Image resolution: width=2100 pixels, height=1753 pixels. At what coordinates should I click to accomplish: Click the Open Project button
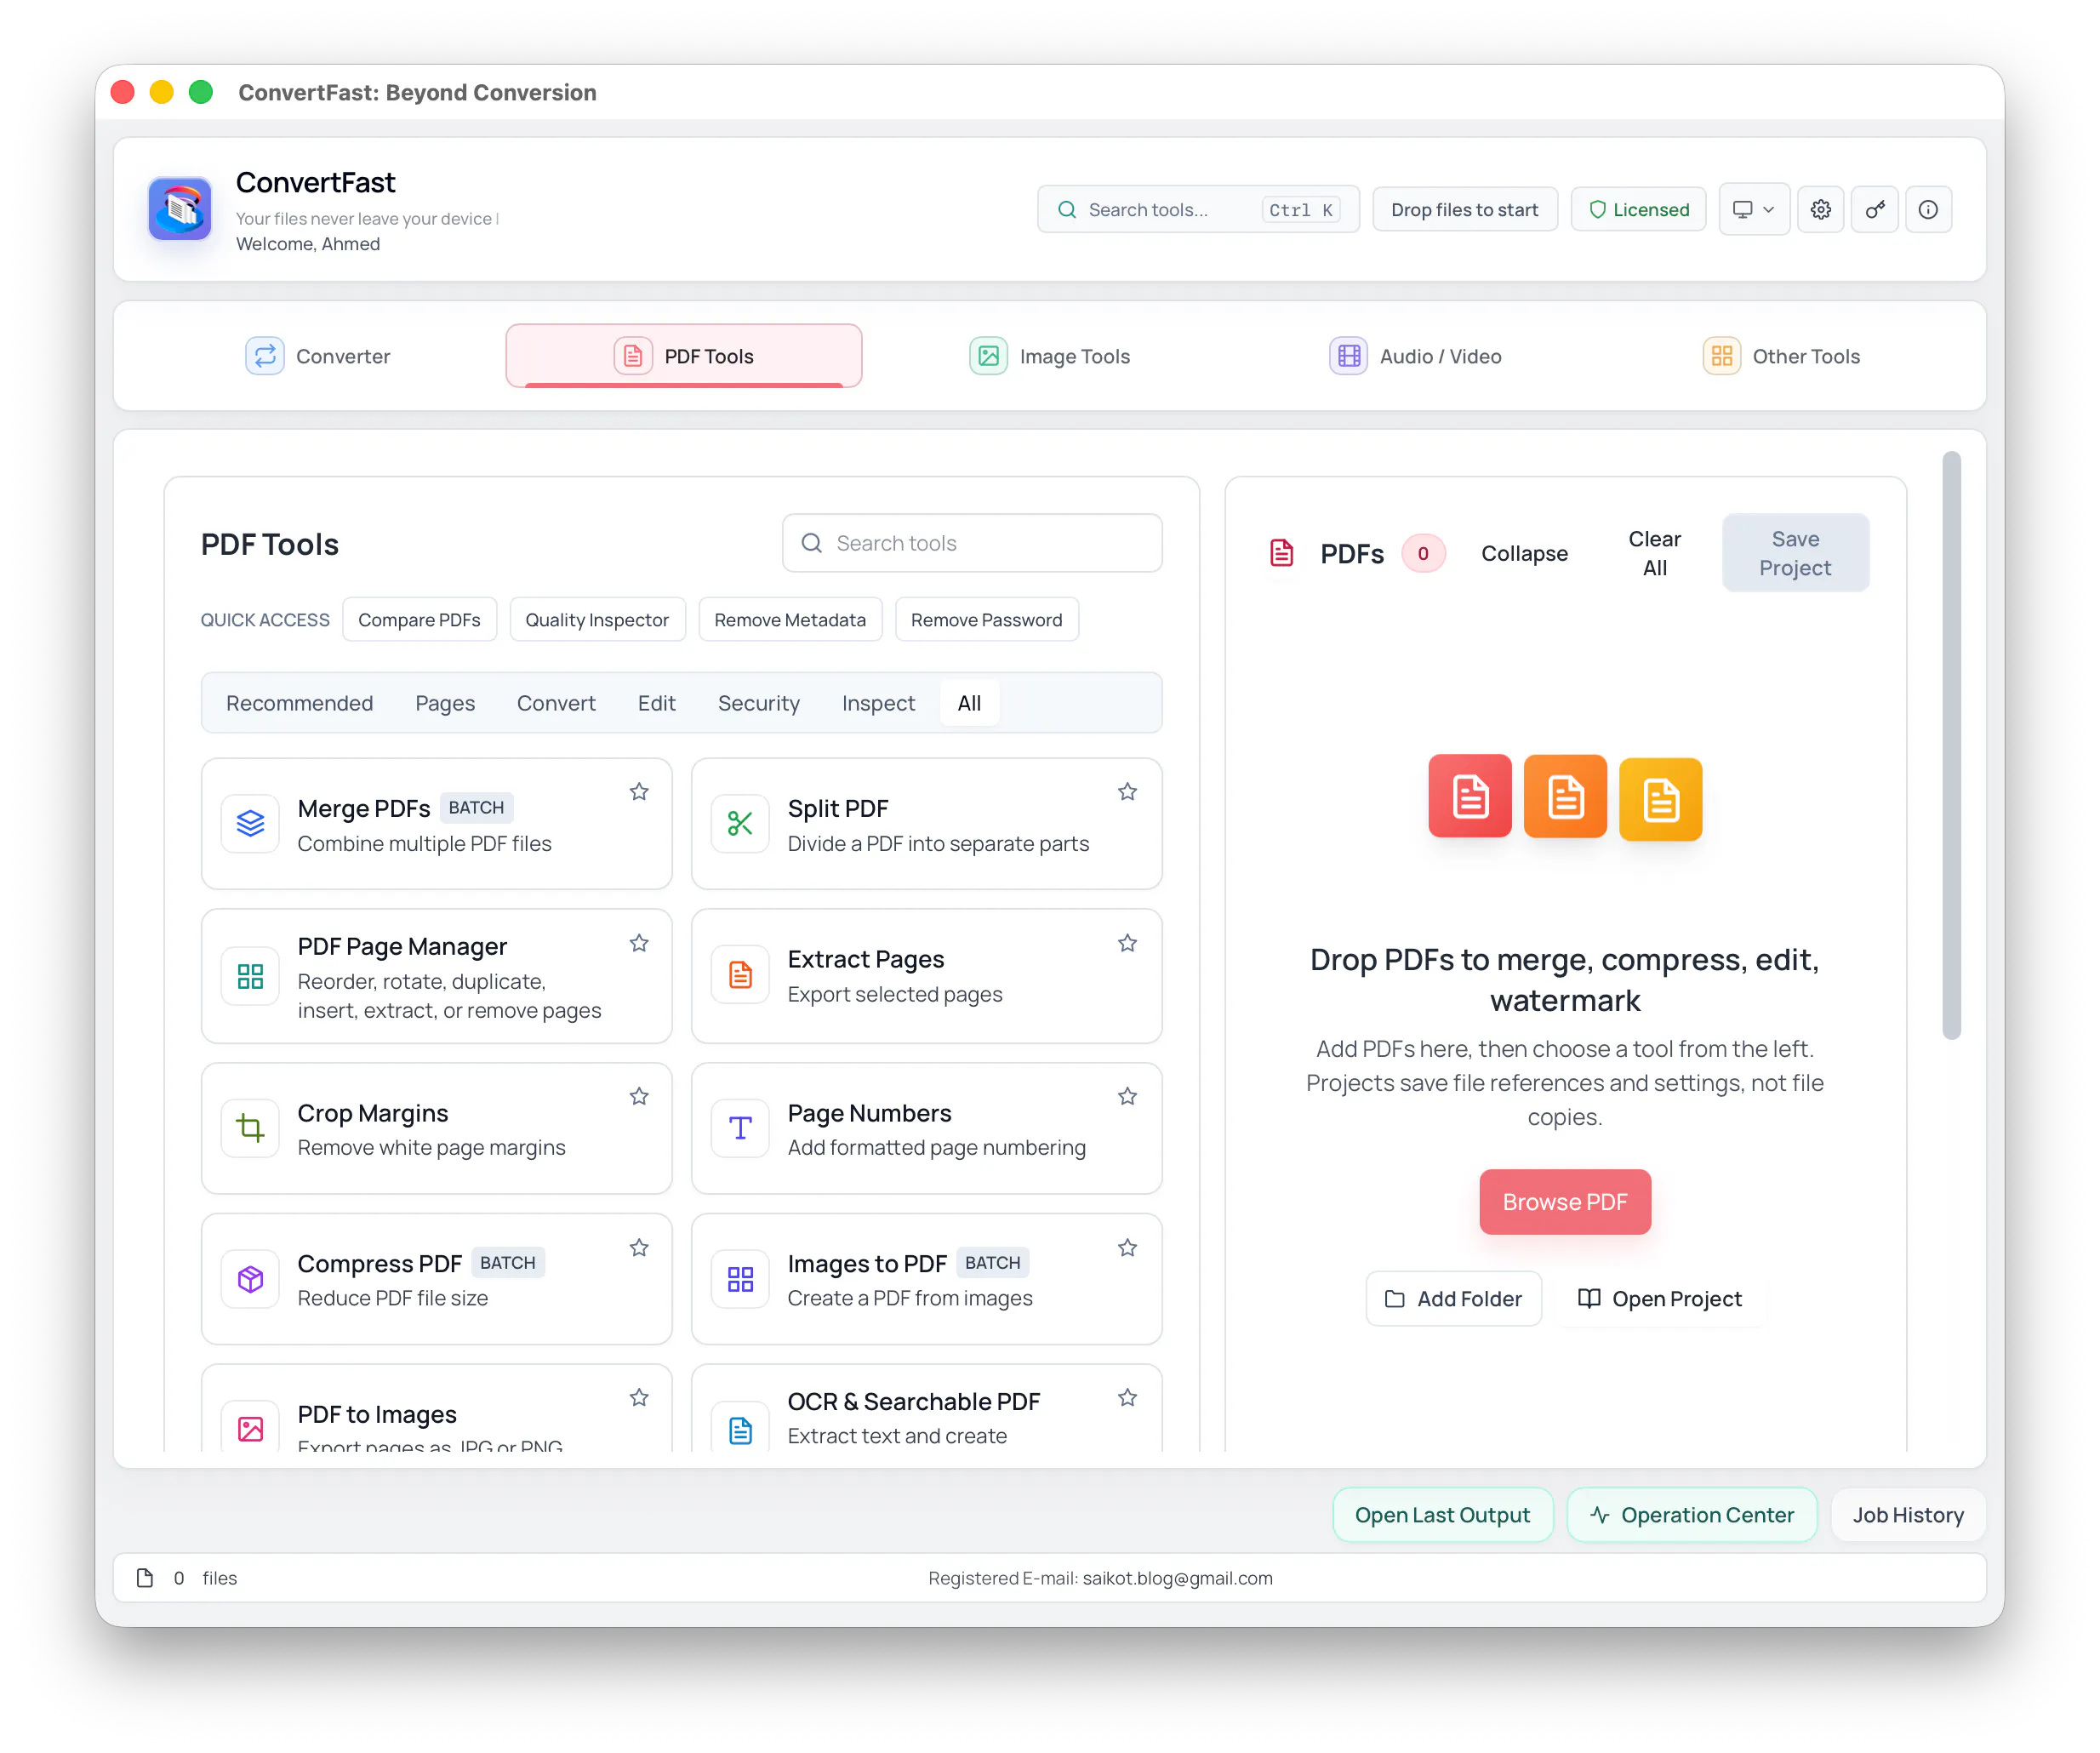pos(1660,1299)
